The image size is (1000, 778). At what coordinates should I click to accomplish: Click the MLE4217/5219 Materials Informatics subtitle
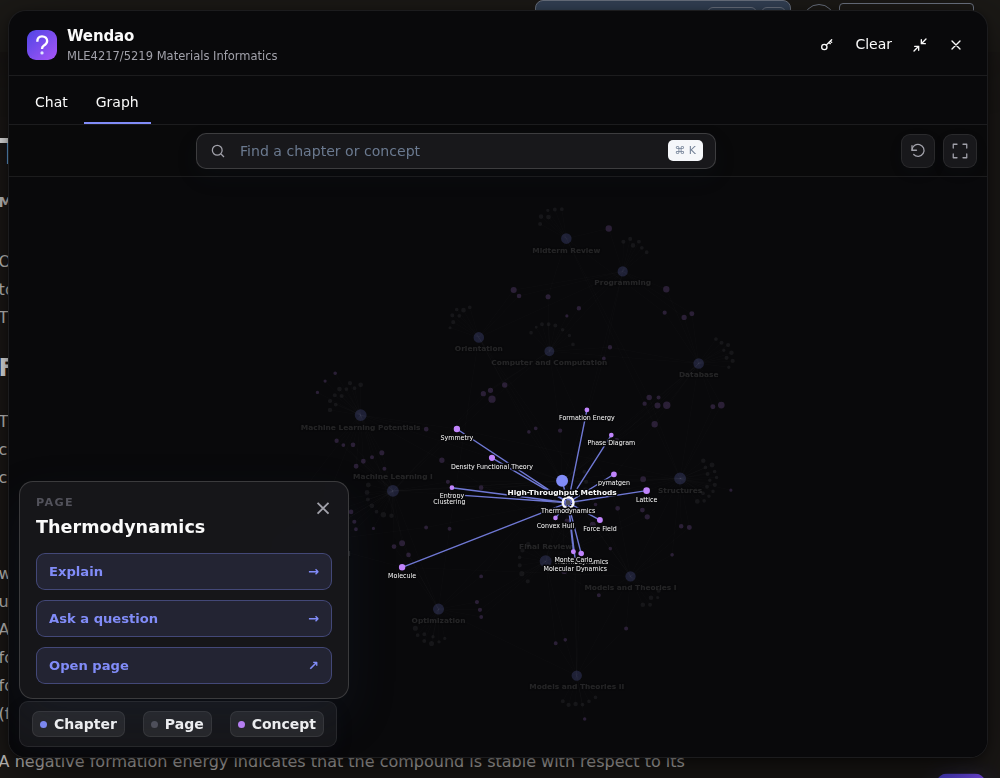[172, 55]
